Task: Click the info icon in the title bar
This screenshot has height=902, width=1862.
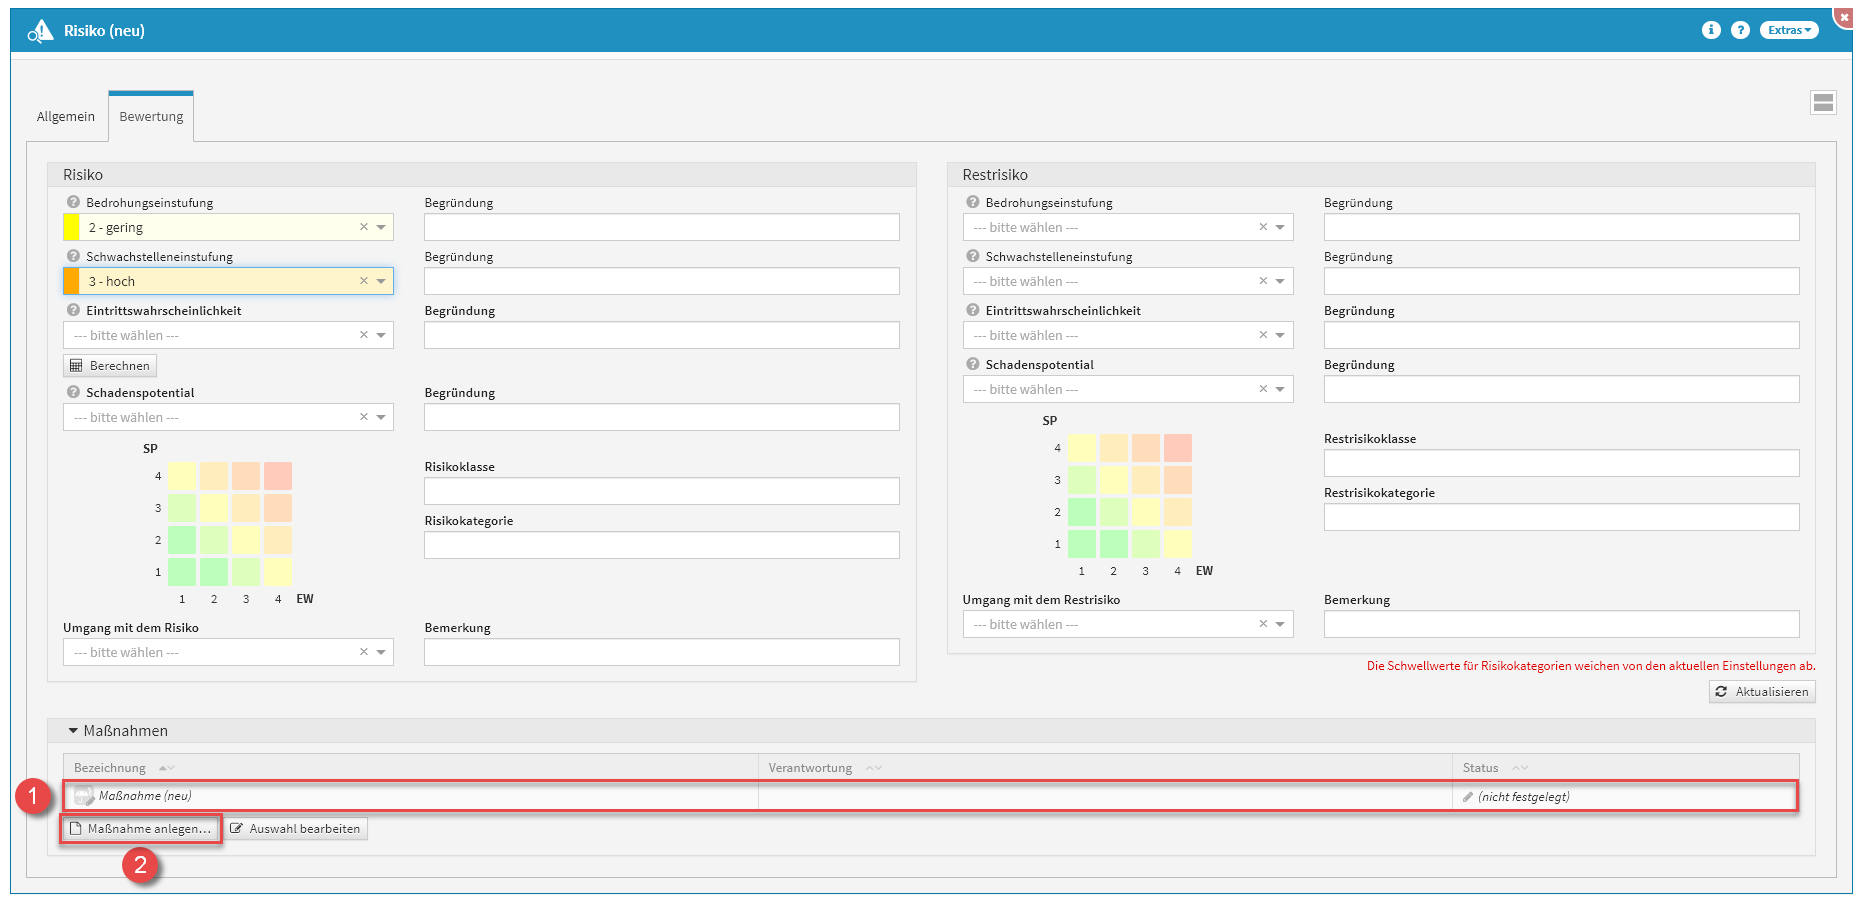Action: click(1711, 30)
